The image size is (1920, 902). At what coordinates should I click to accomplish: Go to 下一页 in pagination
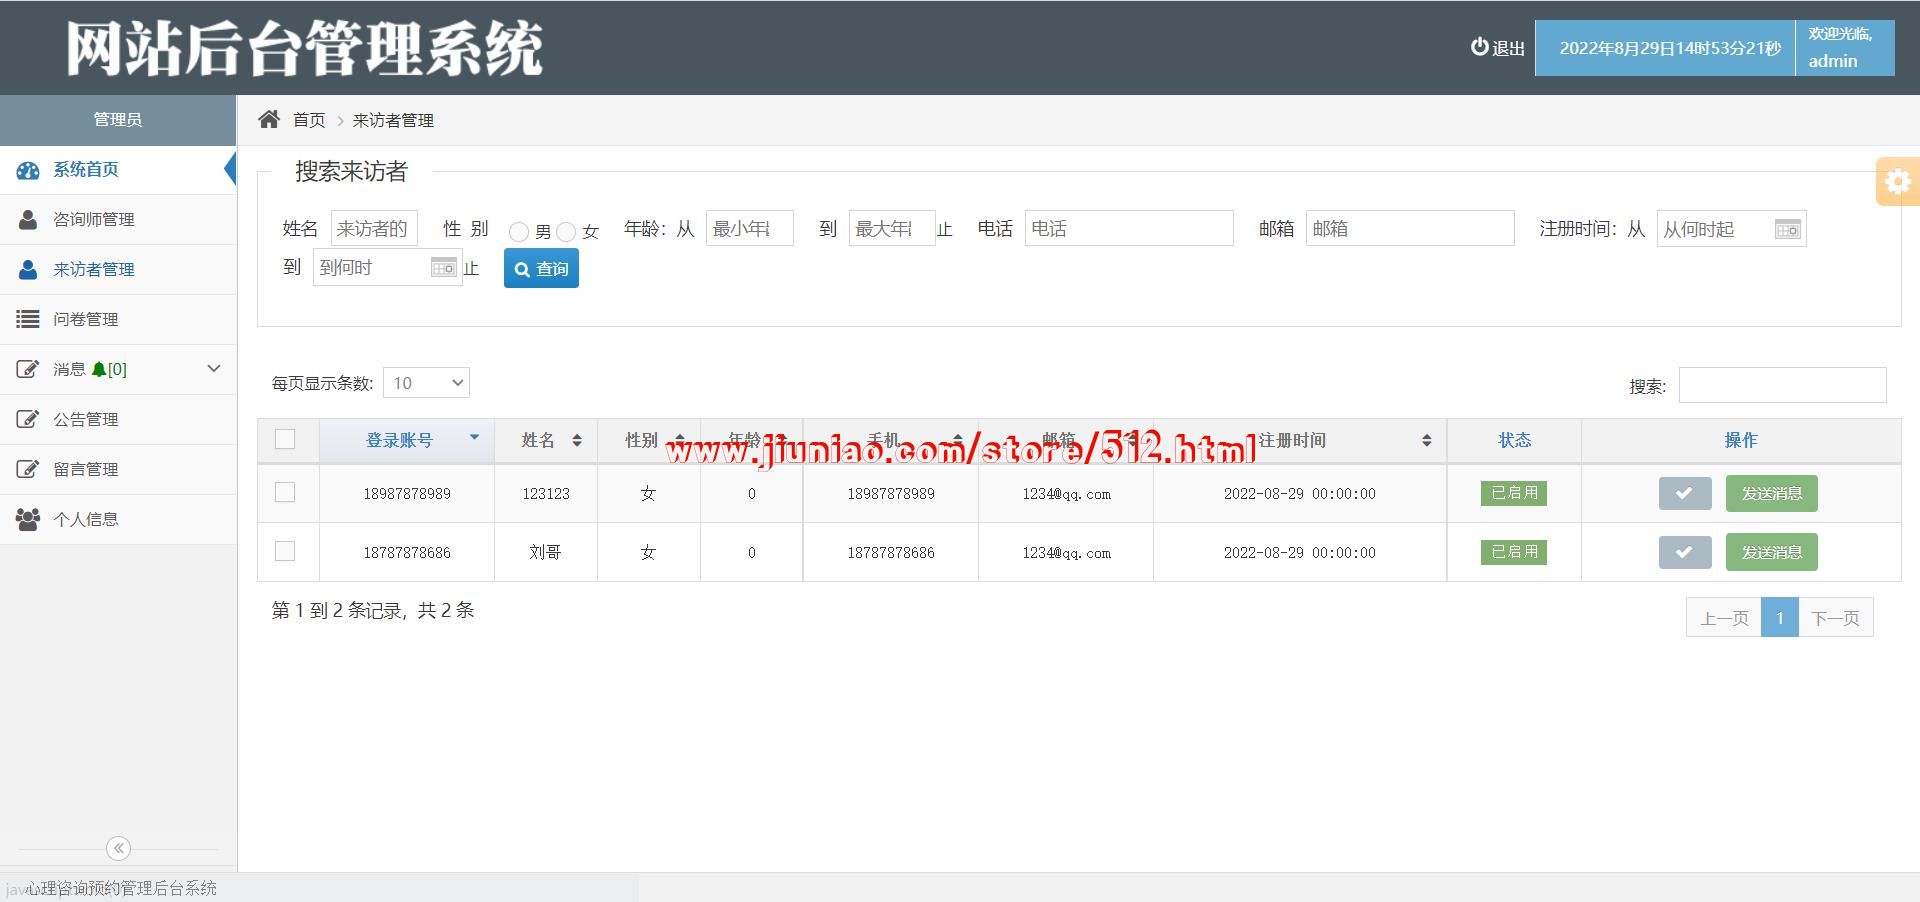point(1835,618)
